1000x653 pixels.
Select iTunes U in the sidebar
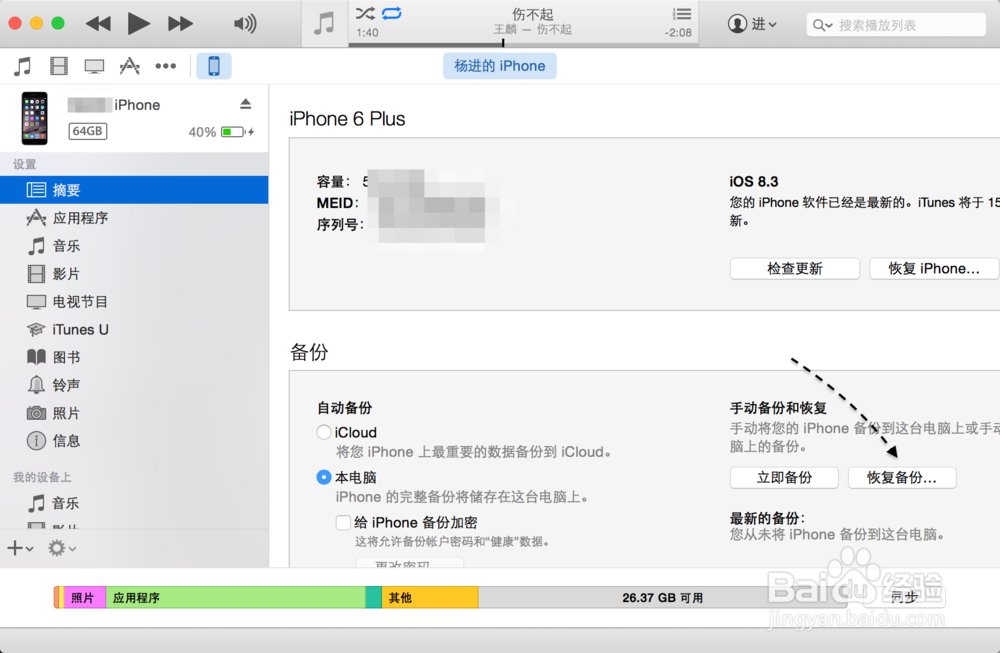point(134,330)
